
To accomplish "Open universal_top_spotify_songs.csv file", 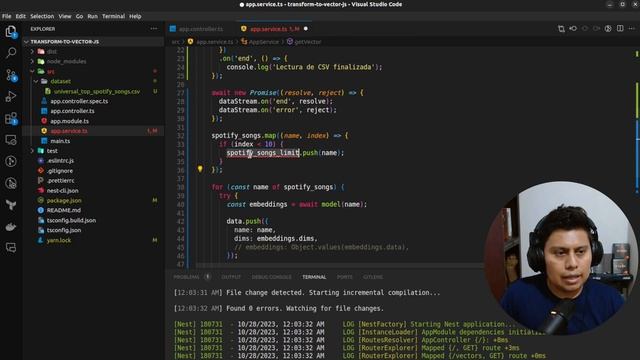I will (97, 91).
